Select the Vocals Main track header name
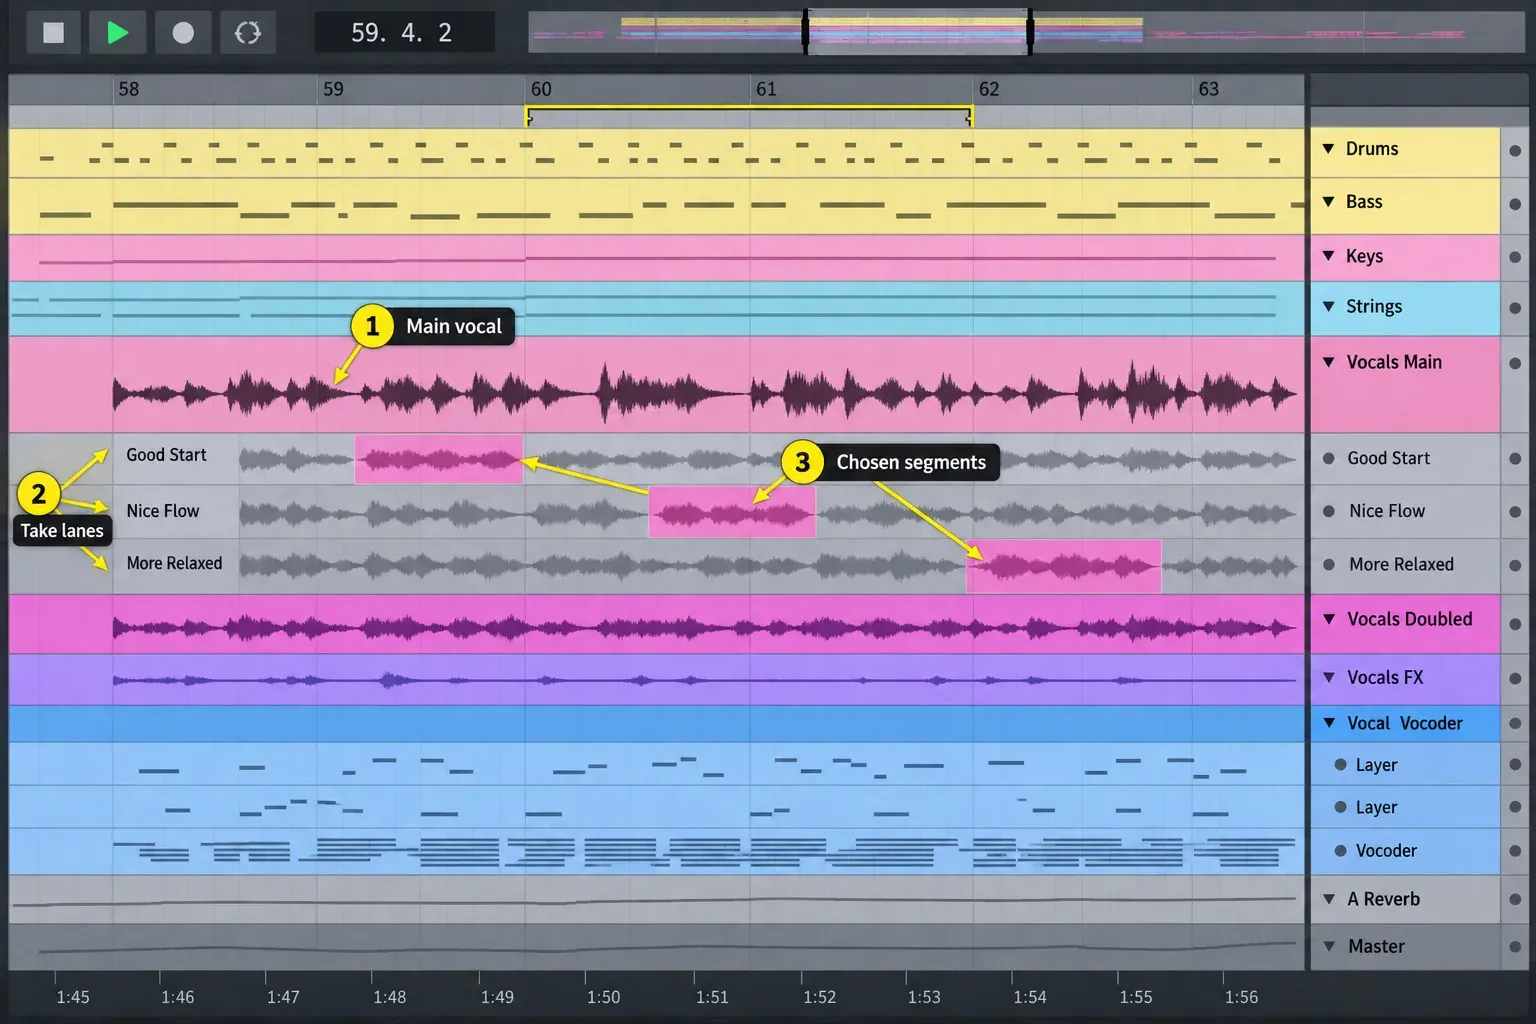 pyautogui.click(x=1394, y=362)
